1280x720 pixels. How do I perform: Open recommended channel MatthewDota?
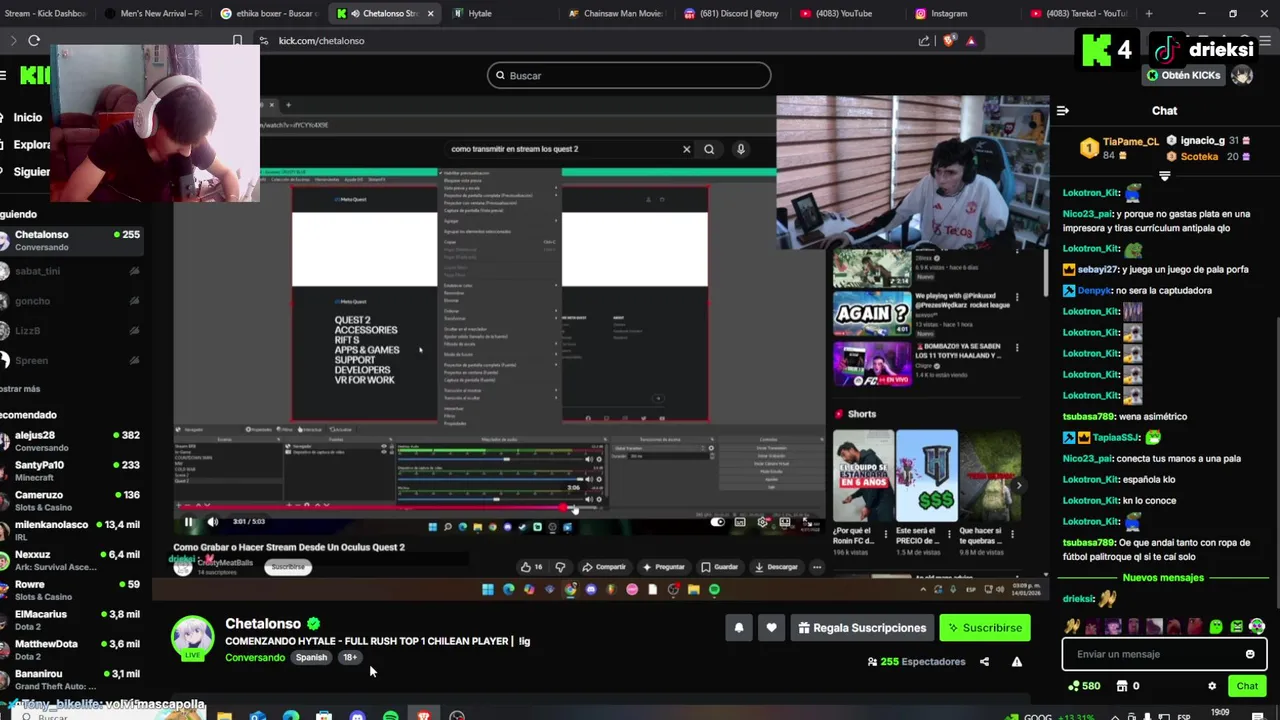point(70,650)
